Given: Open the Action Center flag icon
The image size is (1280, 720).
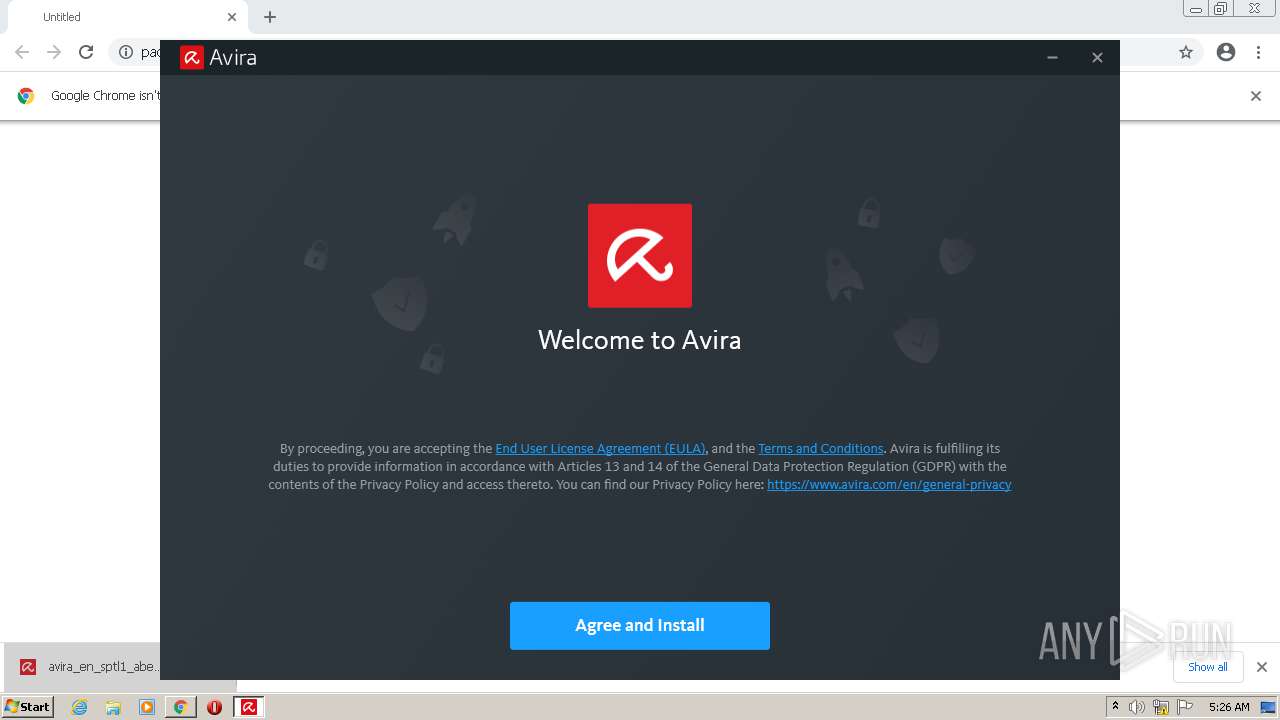Looking at the screenshot, I should pyautogui.click(x=1185, y=707).
